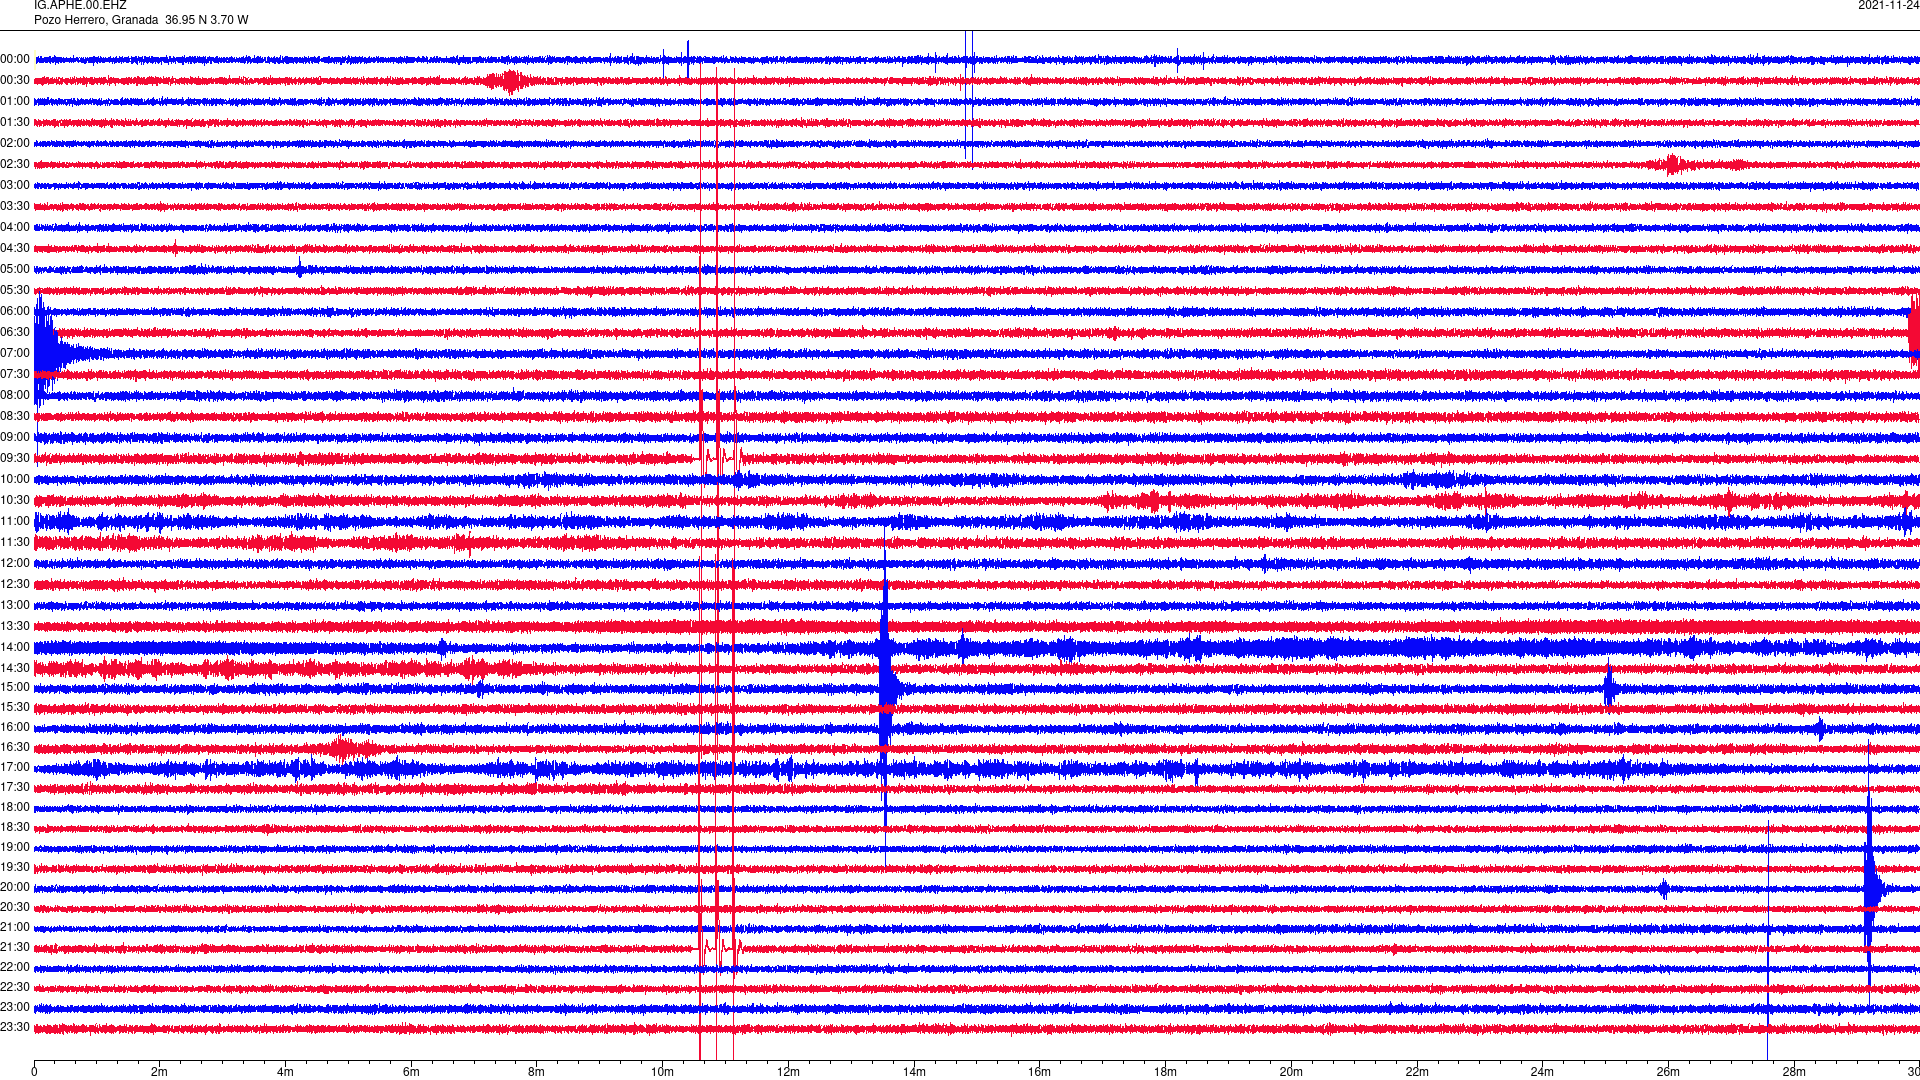Screen dimensions: 1920x1080
Task: Click the 6m tick on time axis
Action: (x=411, y=1072)
